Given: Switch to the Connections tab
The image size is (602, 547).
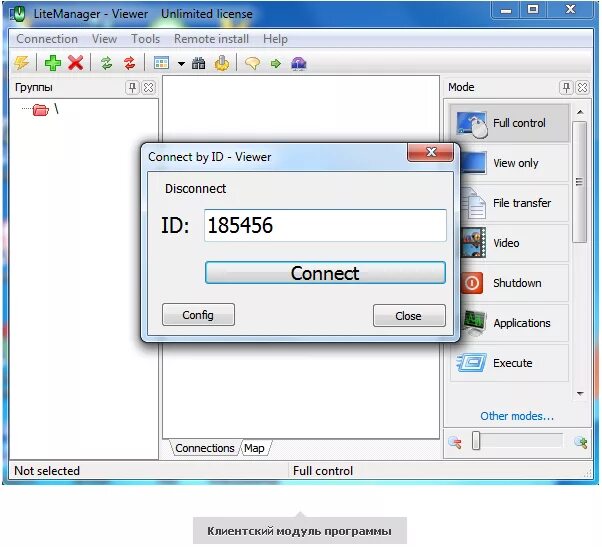Looking at the screenshot, I should pyautogui.click(x=205, y=448).
